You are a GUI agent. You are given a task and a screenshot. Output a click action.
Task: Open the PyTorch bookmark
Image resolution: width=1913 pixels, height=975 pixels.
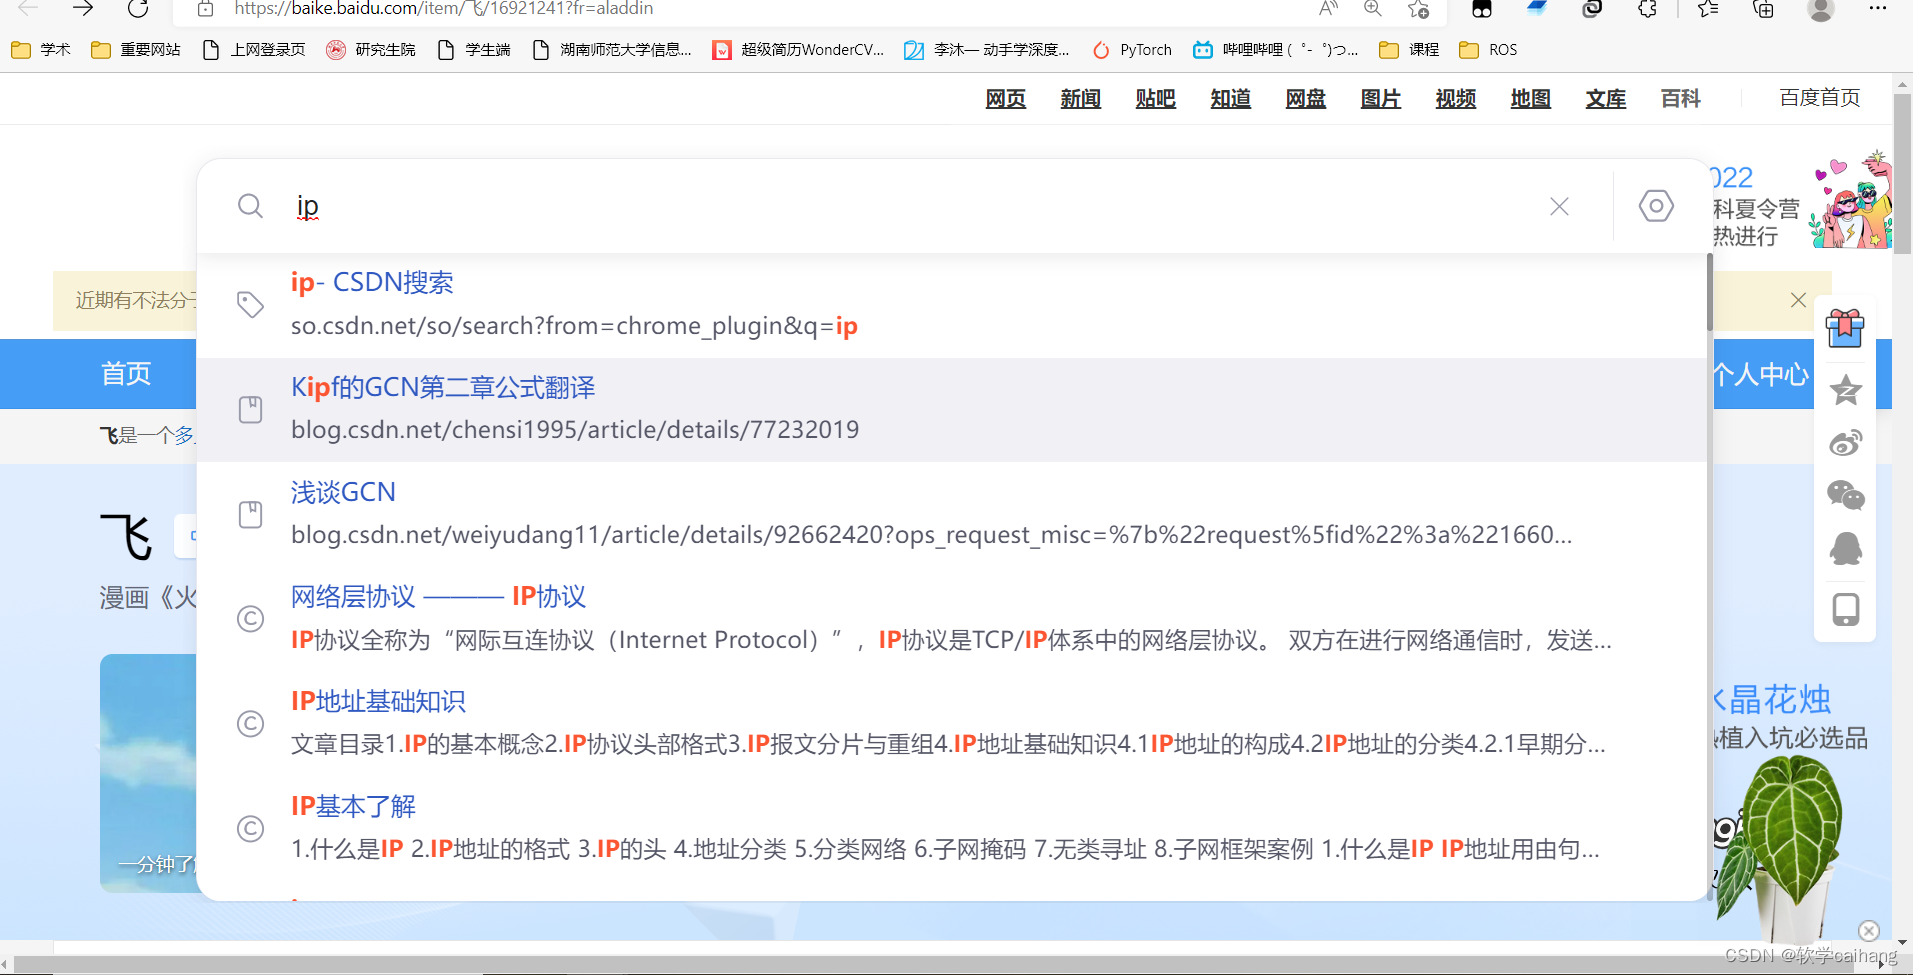coord(1132,50)
